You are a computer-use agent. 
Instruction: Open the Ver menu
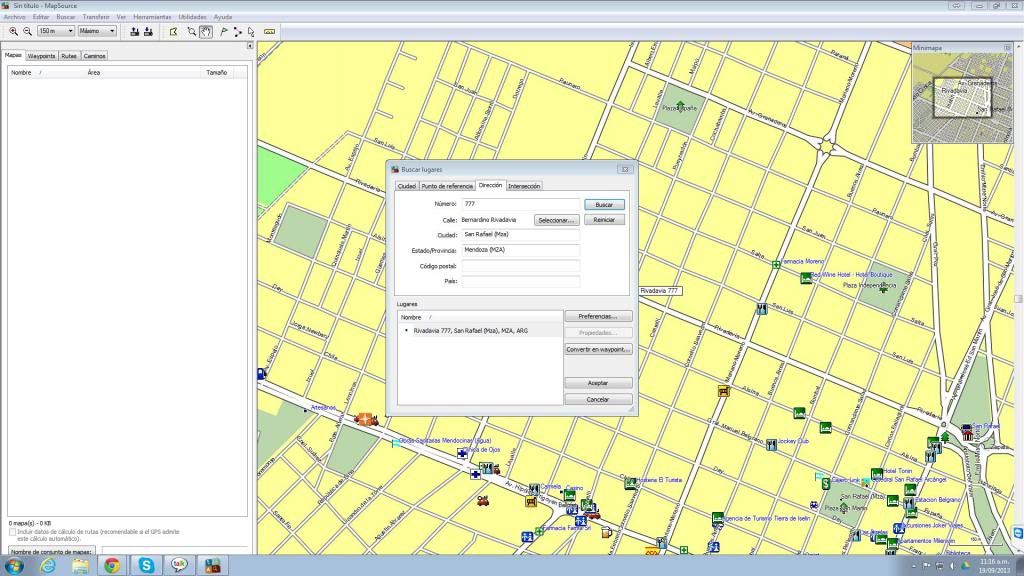[x=121, y=17]
